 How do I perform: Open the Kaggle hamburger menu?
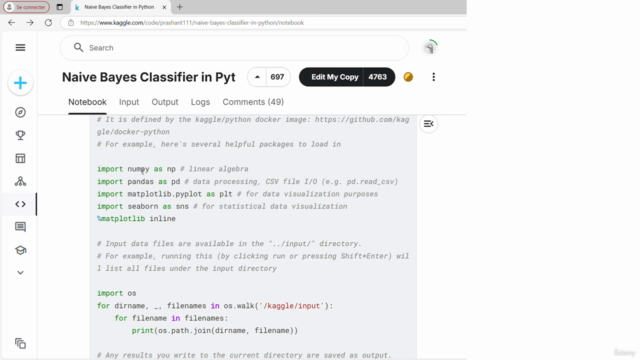point(20,48)
